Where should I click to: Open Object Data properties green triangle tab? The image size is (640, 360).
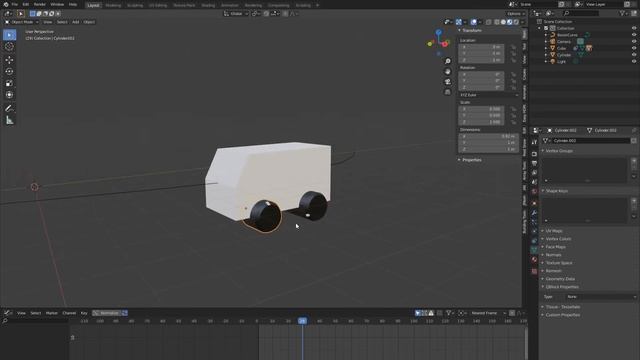click(534, 250)
